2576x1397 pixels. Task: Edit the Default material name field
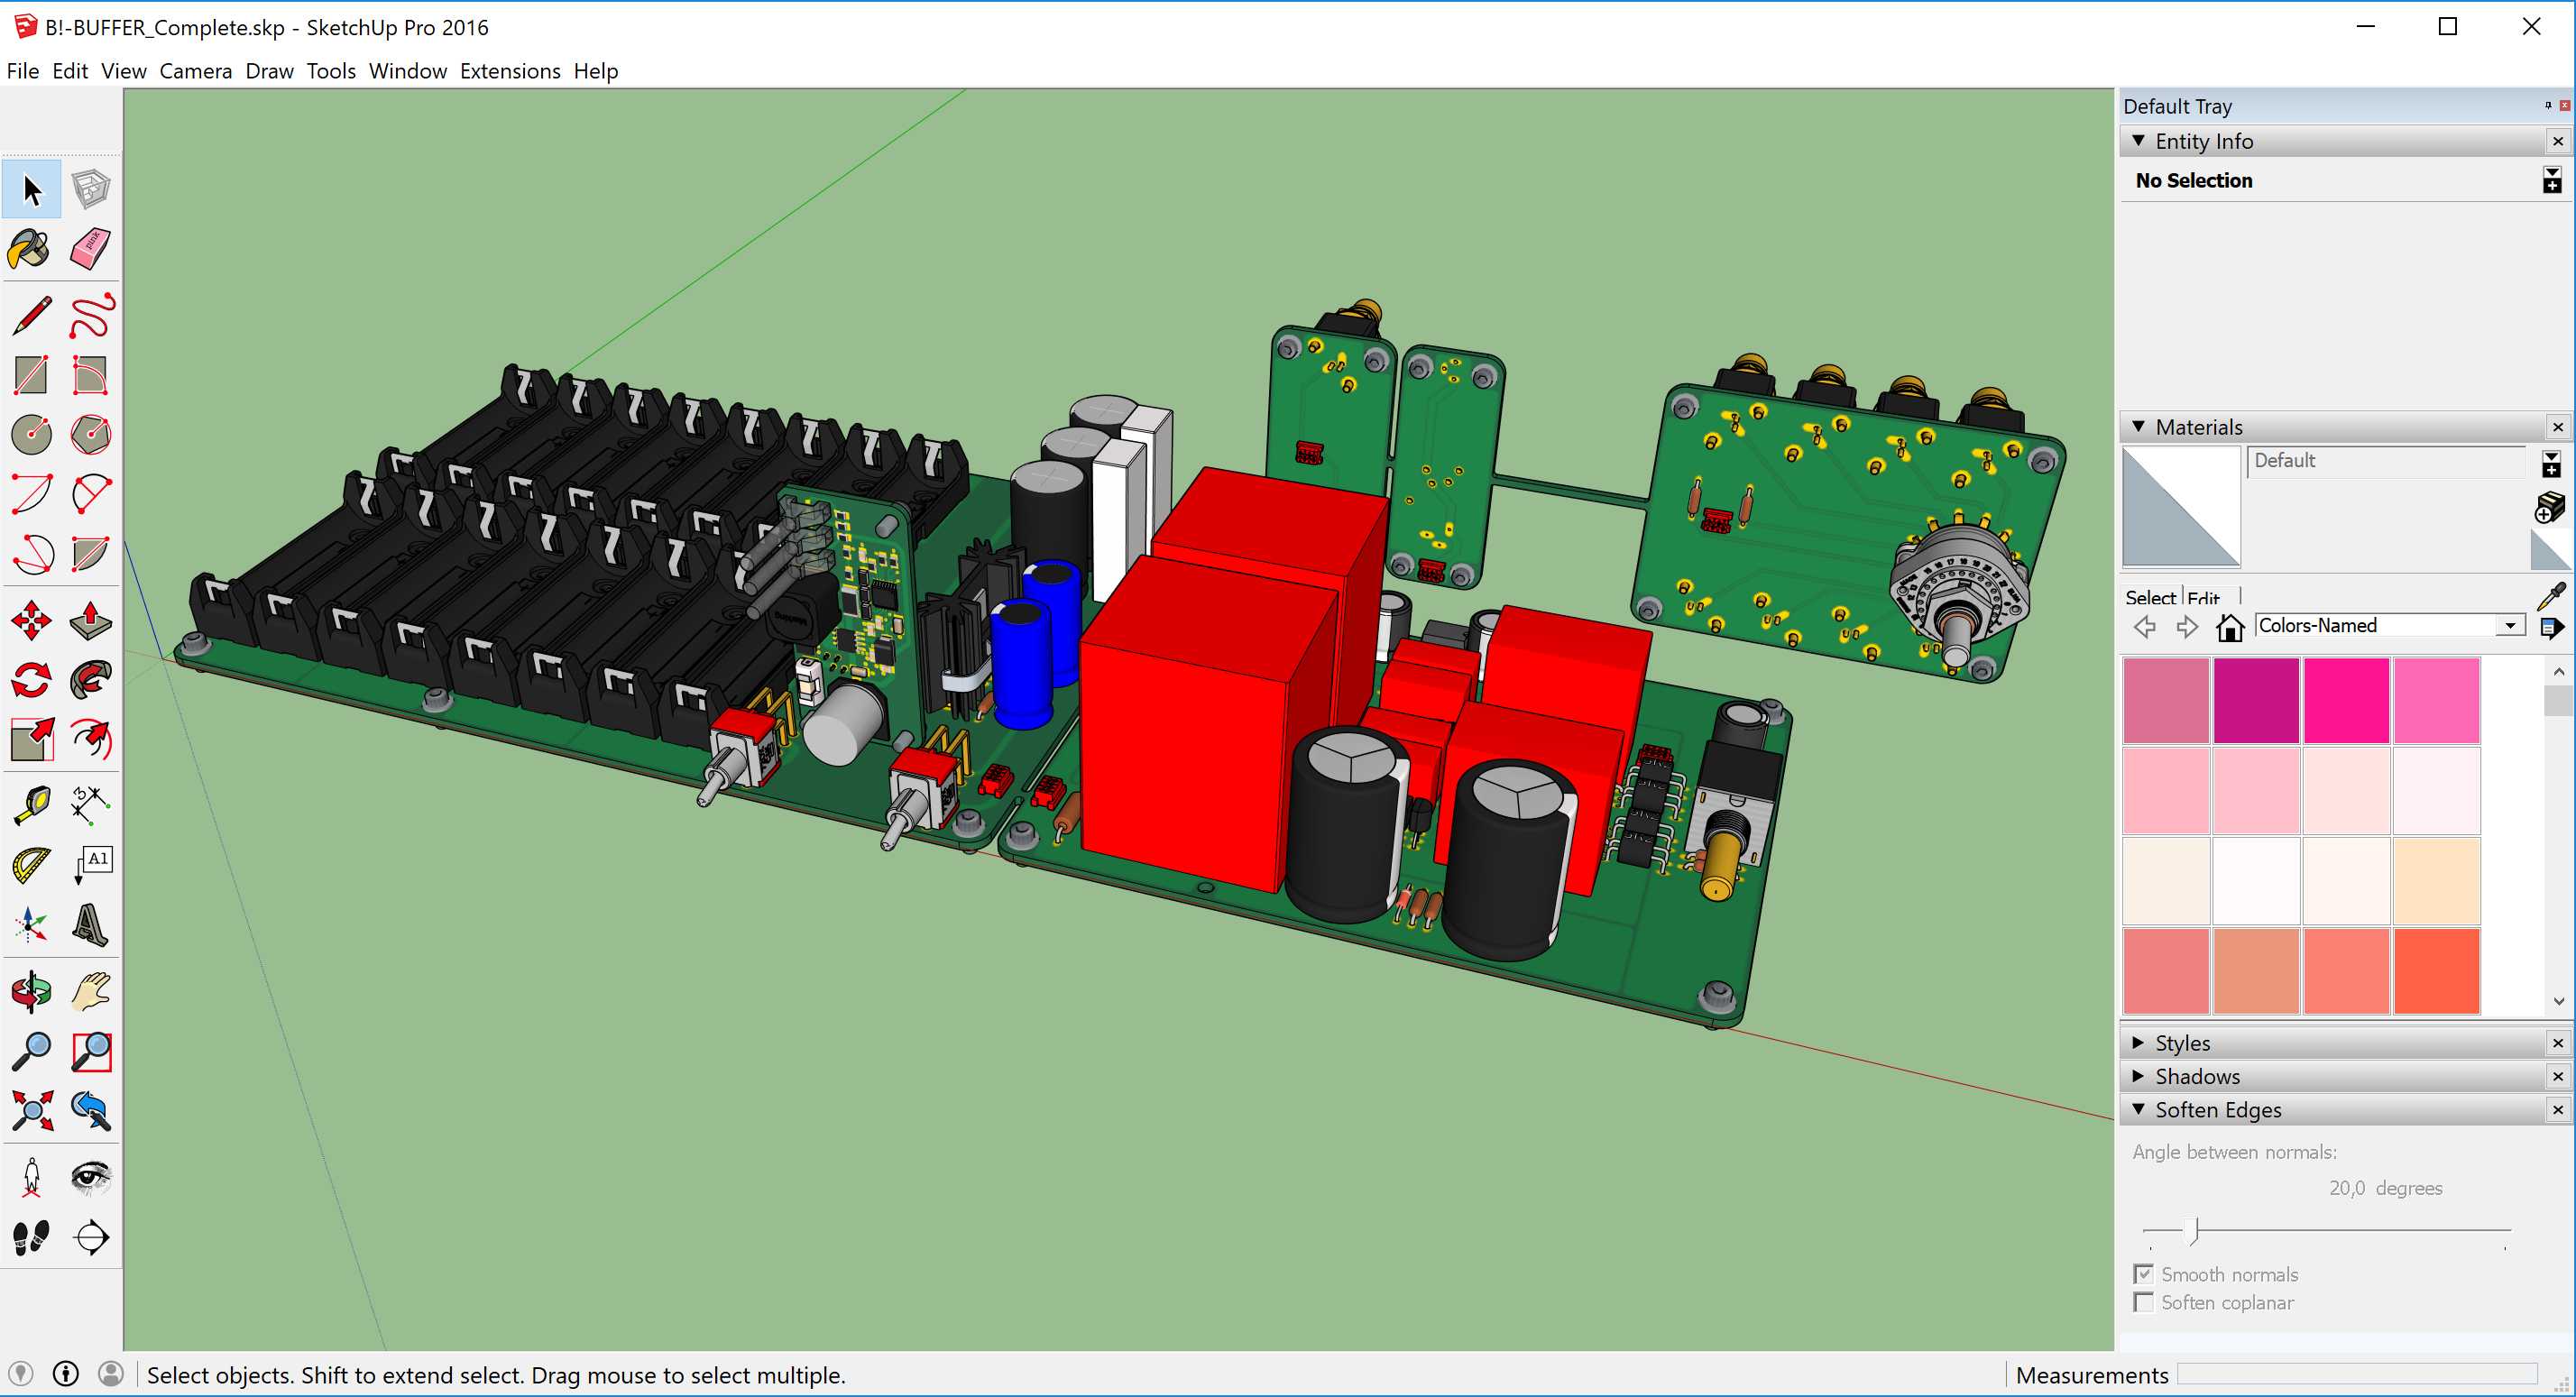(x=2386, y=461)
